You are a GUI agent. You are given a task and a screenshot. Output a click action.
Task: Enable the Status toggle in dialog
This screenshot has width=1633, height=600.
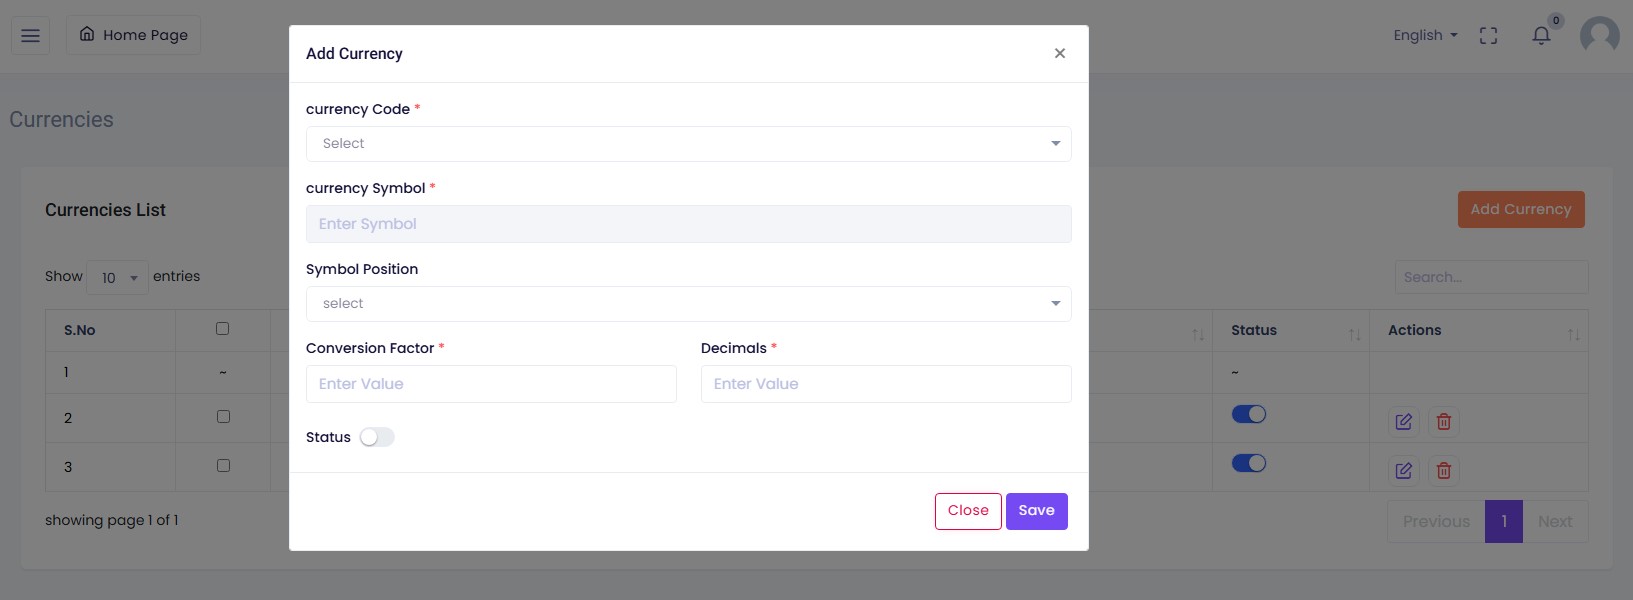(x=377, y=437)
